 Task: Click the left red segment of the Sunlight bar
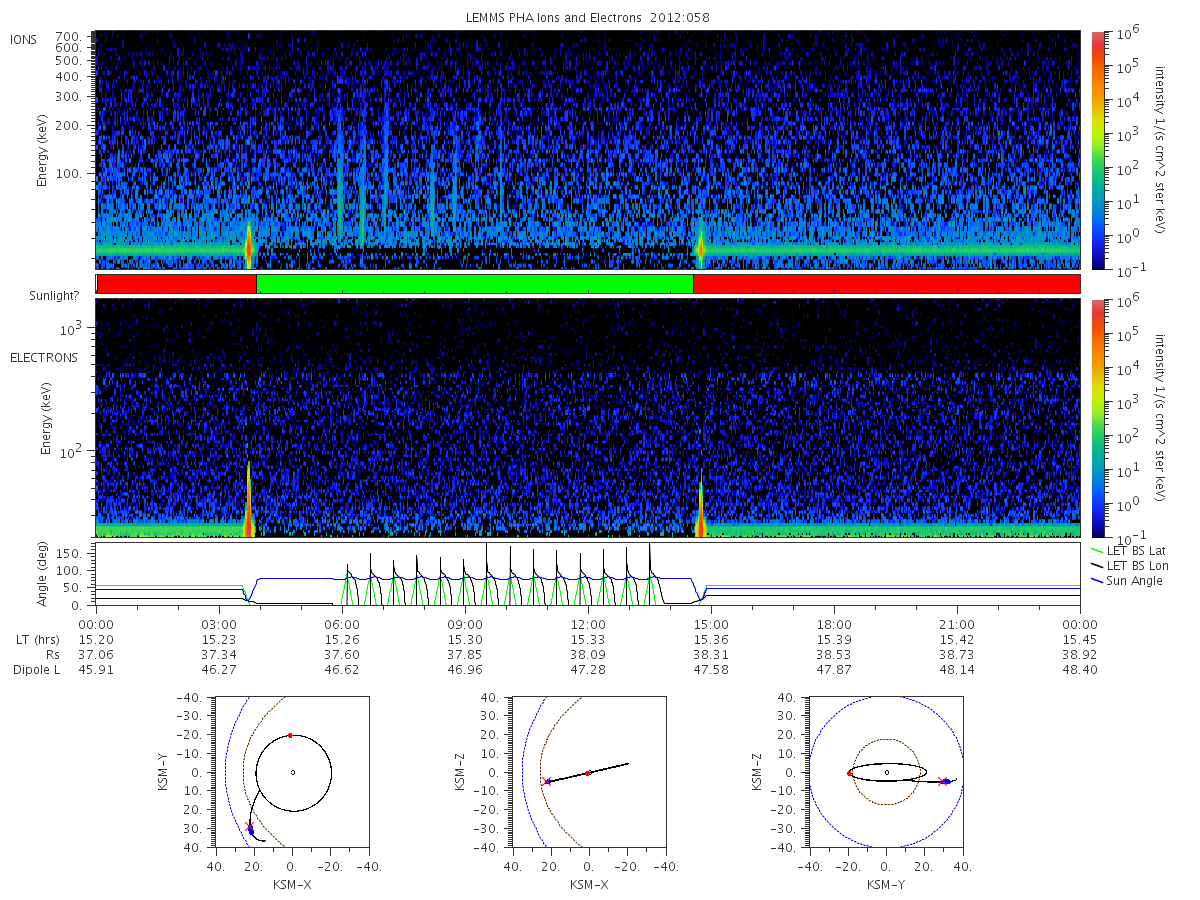coord(177,284)
